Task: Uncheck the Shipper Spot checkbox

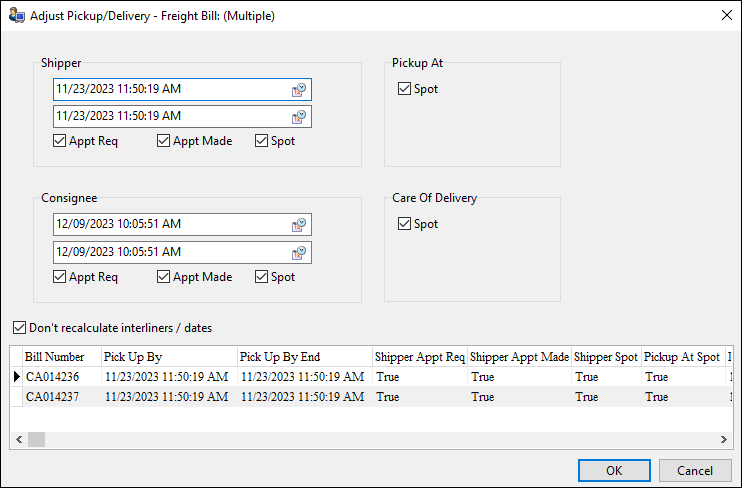Action: pyautogui.click(x=262, y=141)
